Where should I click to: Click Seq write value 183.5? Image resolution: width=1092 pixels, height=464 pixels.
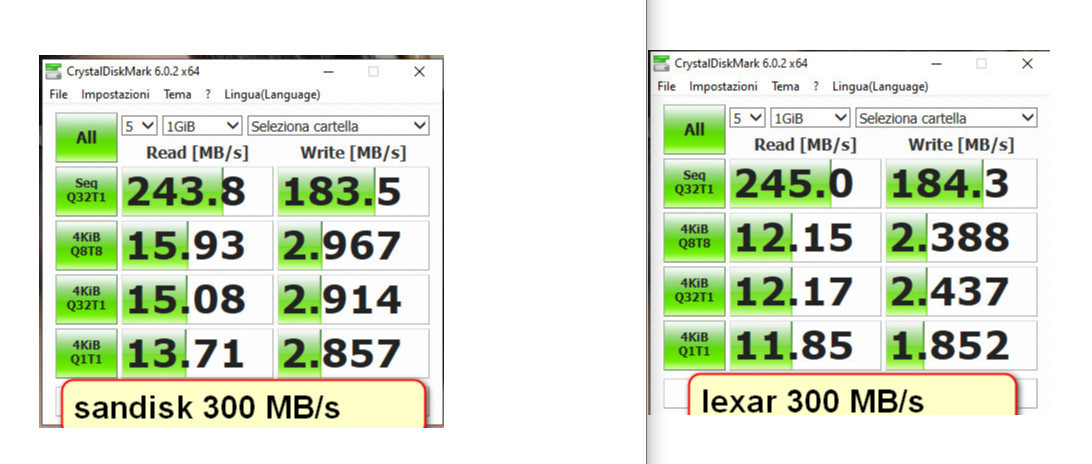click(353, 192)
